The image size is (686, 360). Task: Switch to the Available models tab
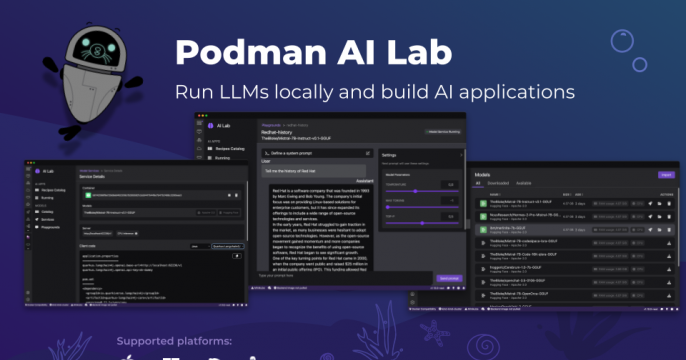(x=524, y=183)
